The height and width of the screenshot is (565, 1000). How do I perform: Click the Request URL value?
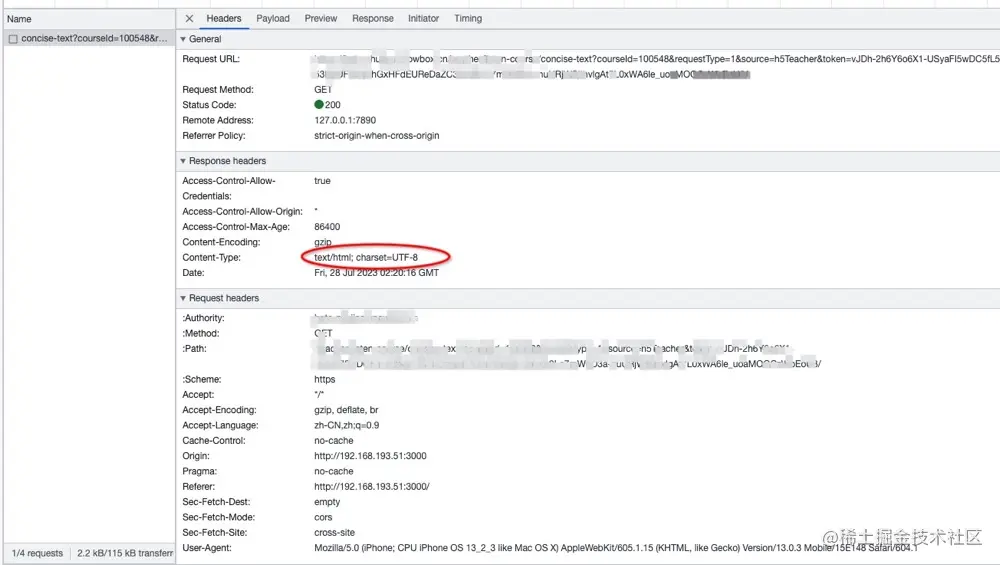[657, 66]
